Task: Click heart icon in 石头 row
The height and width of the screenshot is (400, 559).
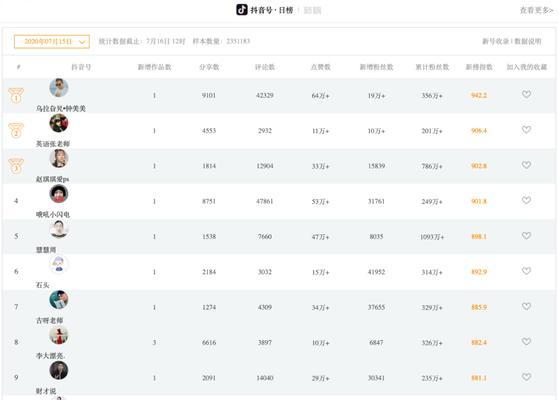Action: click(526, 271)
